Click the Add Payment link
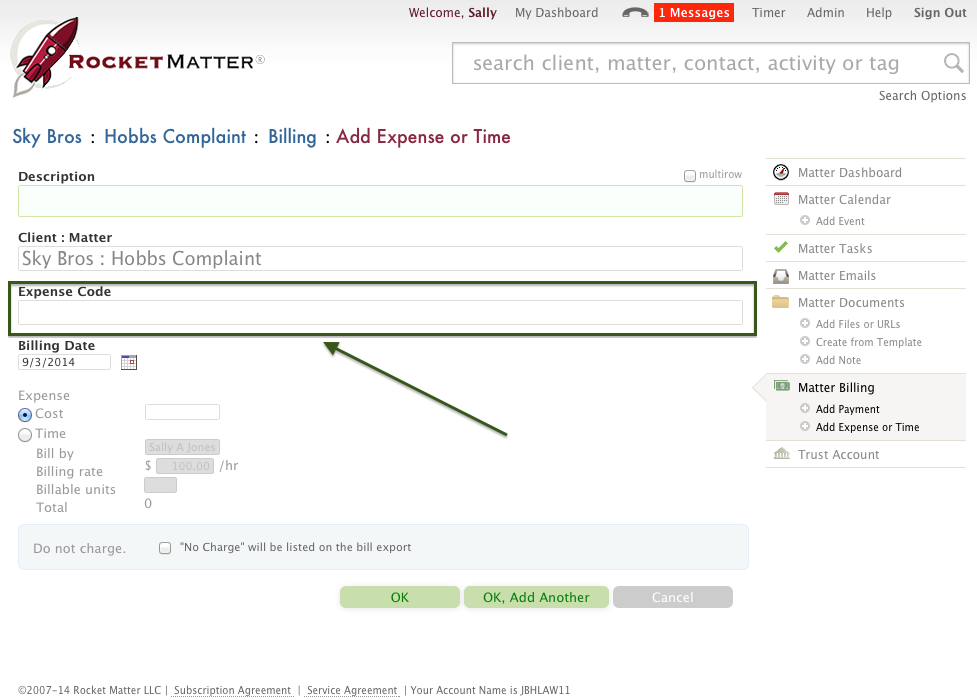The image size is (977, 700). tap(847, 409)
